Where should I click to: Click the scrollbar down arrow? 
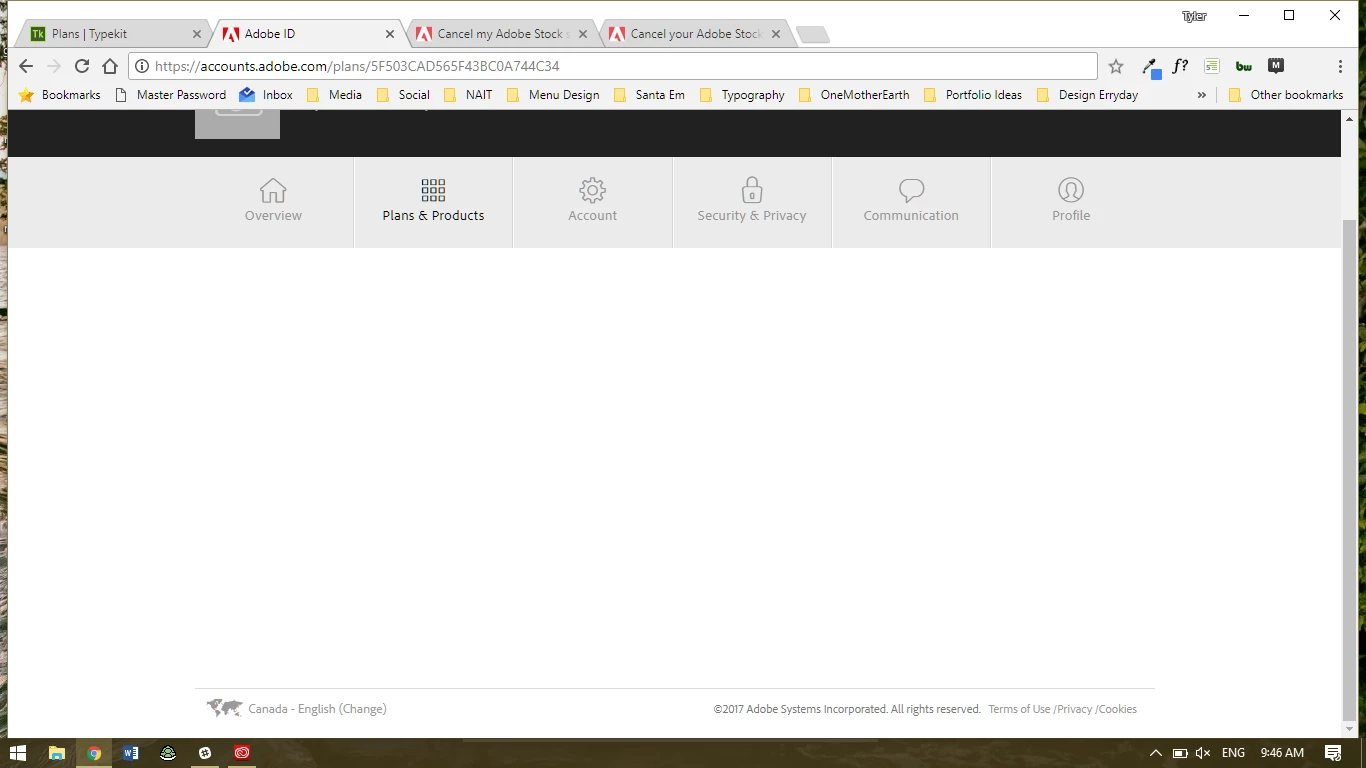pyautogui.click(x=1349, y=731)
